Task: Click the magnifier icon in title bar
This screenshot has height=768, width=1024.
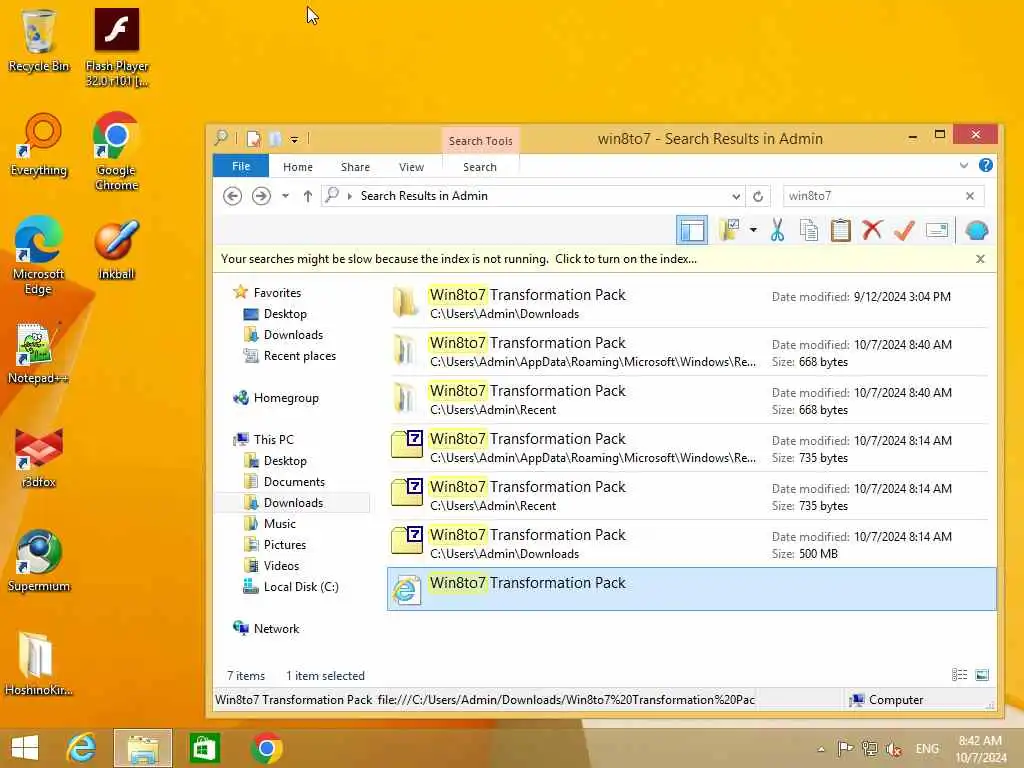Action: tap(221, 138)
